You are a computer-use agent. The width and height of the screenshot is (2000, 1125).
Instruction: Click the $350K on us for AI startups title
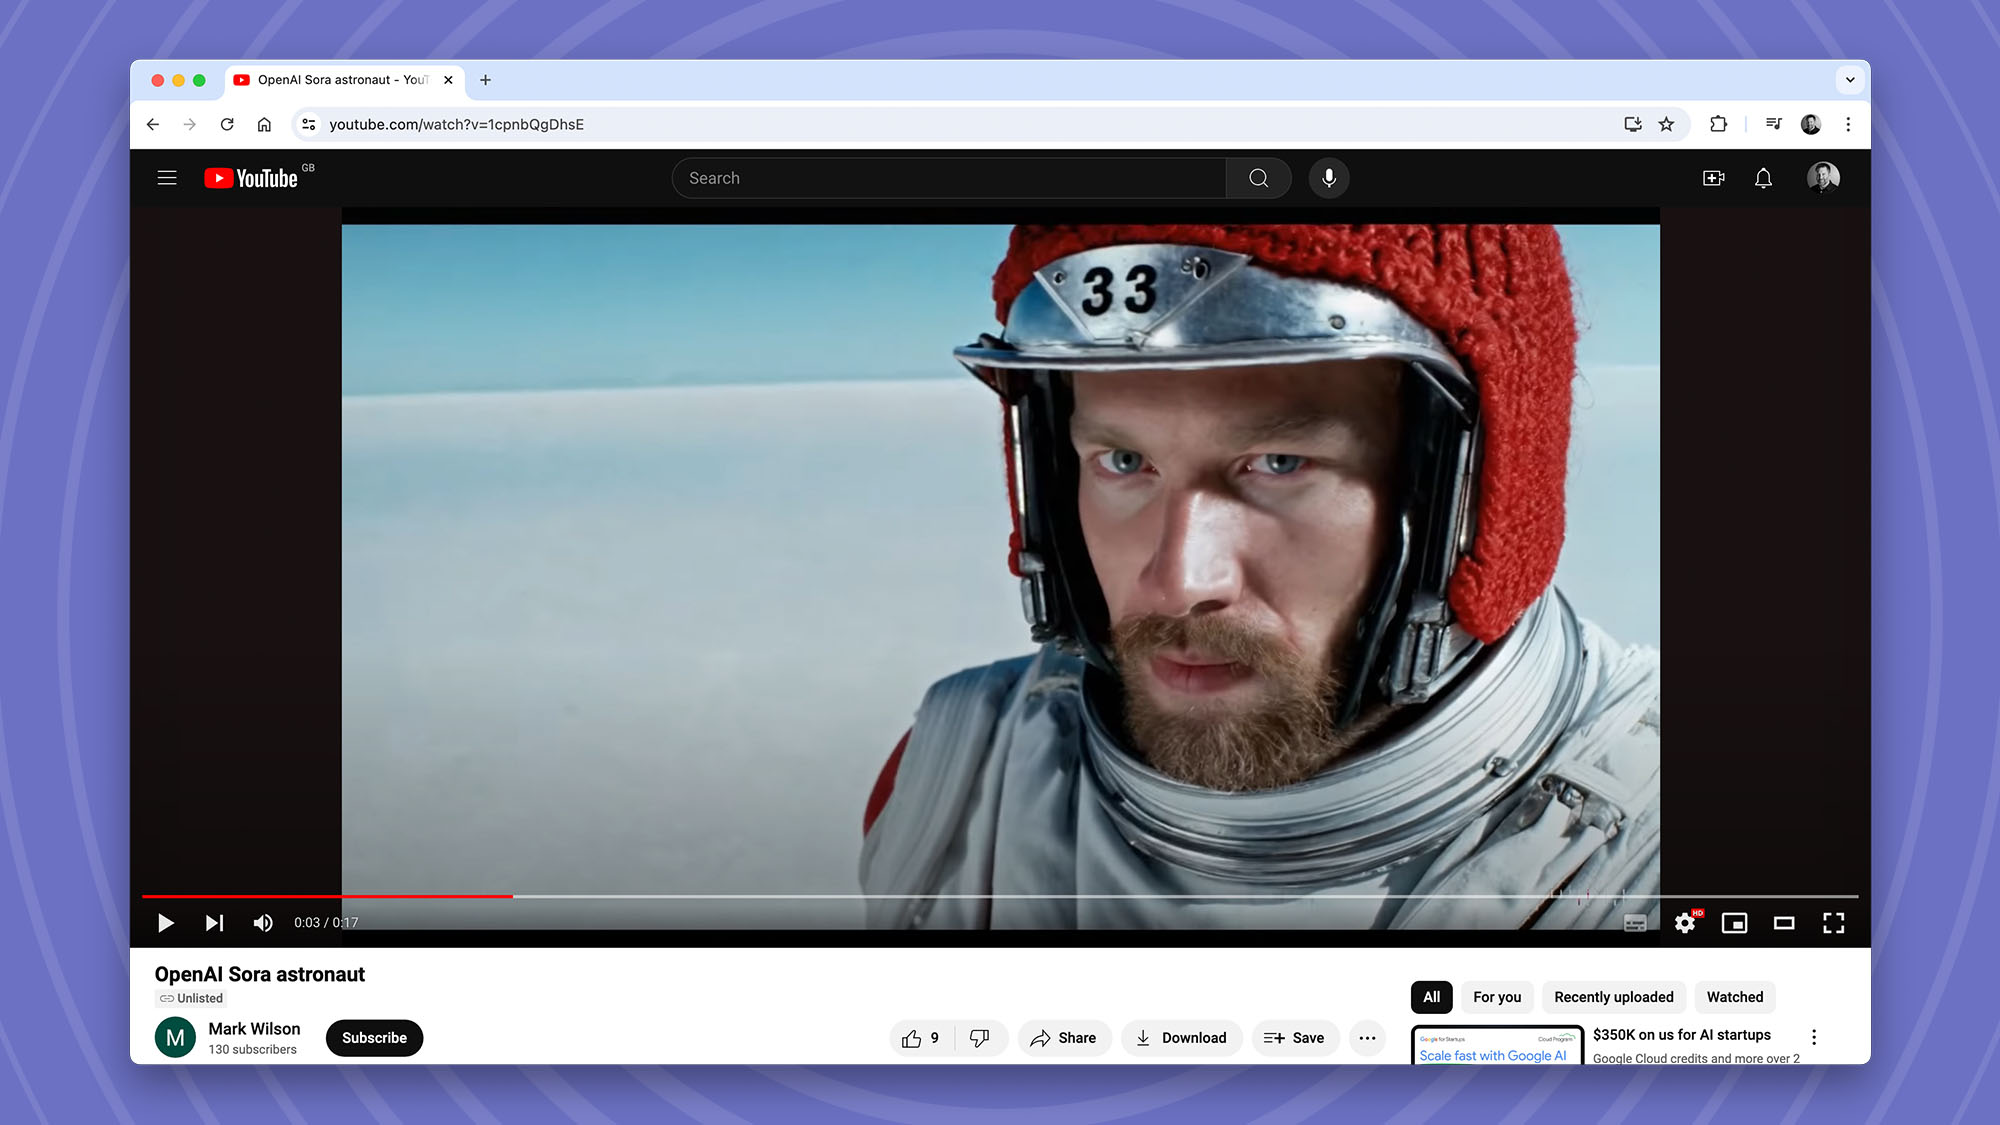[1681, 1035]
